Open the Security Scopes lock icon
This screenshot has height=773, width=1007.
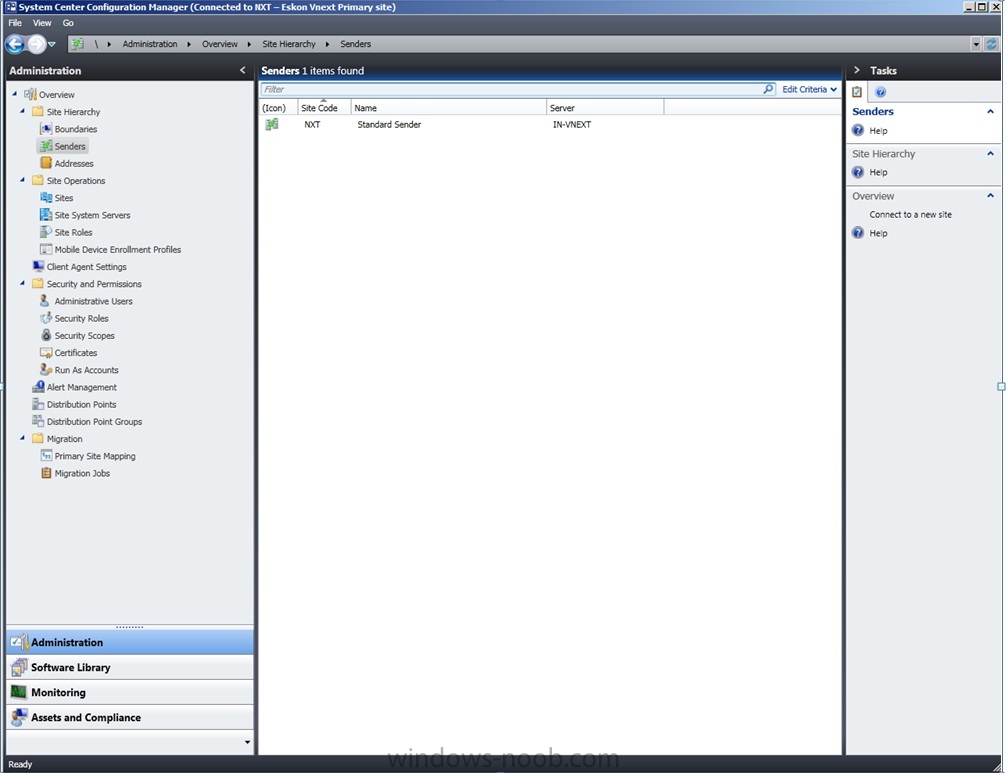pyautogui.click(x=46, y=335)
